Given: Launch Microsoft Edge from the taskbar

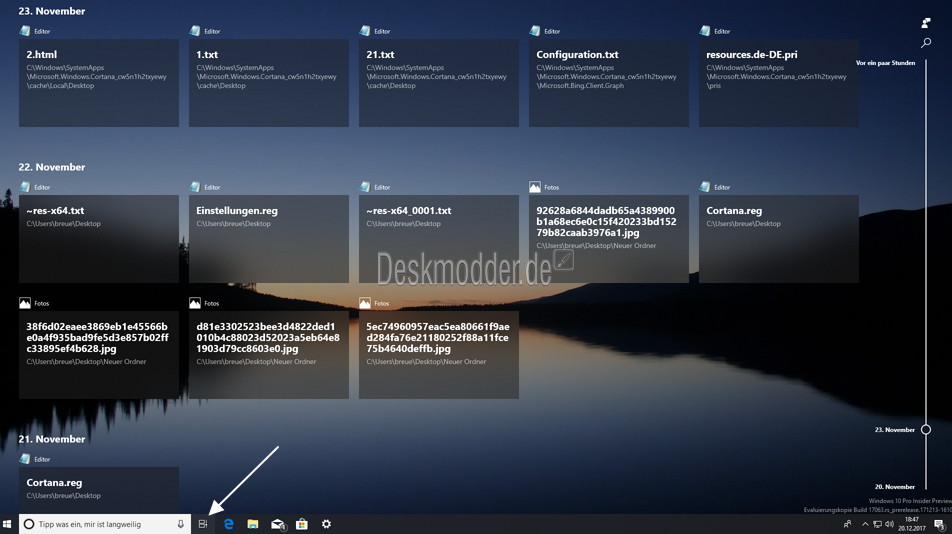Looking at the screenshot, I should click(229, 524).
